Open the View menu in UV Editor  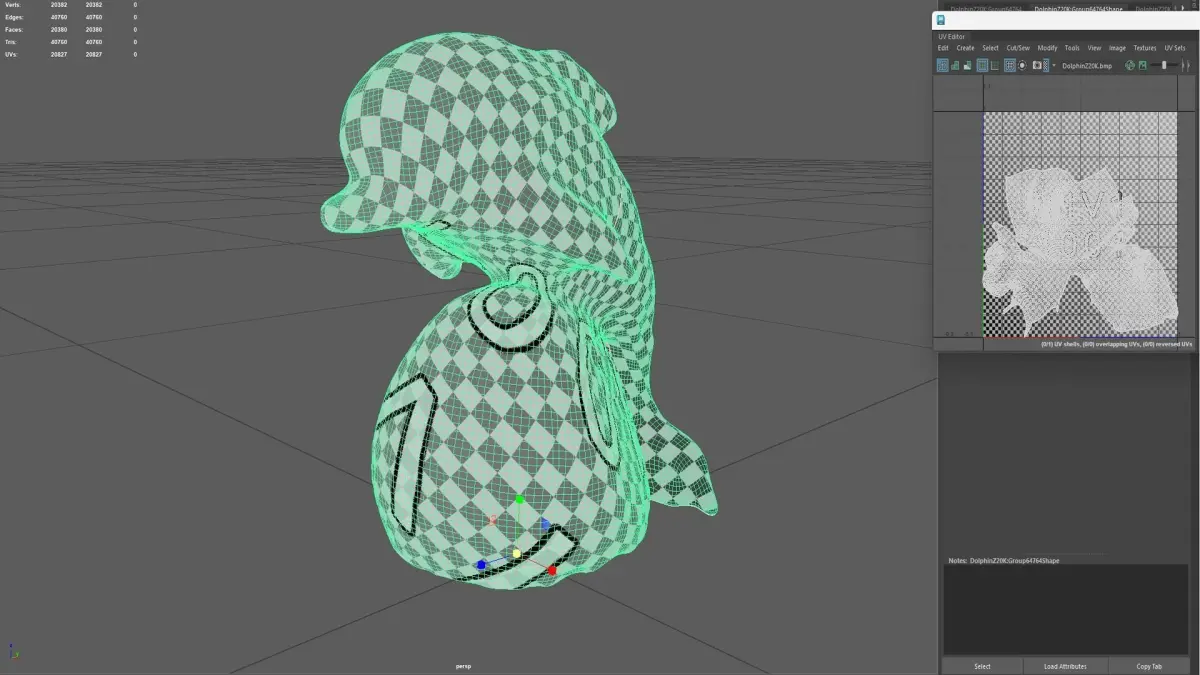click(1094, 48)
